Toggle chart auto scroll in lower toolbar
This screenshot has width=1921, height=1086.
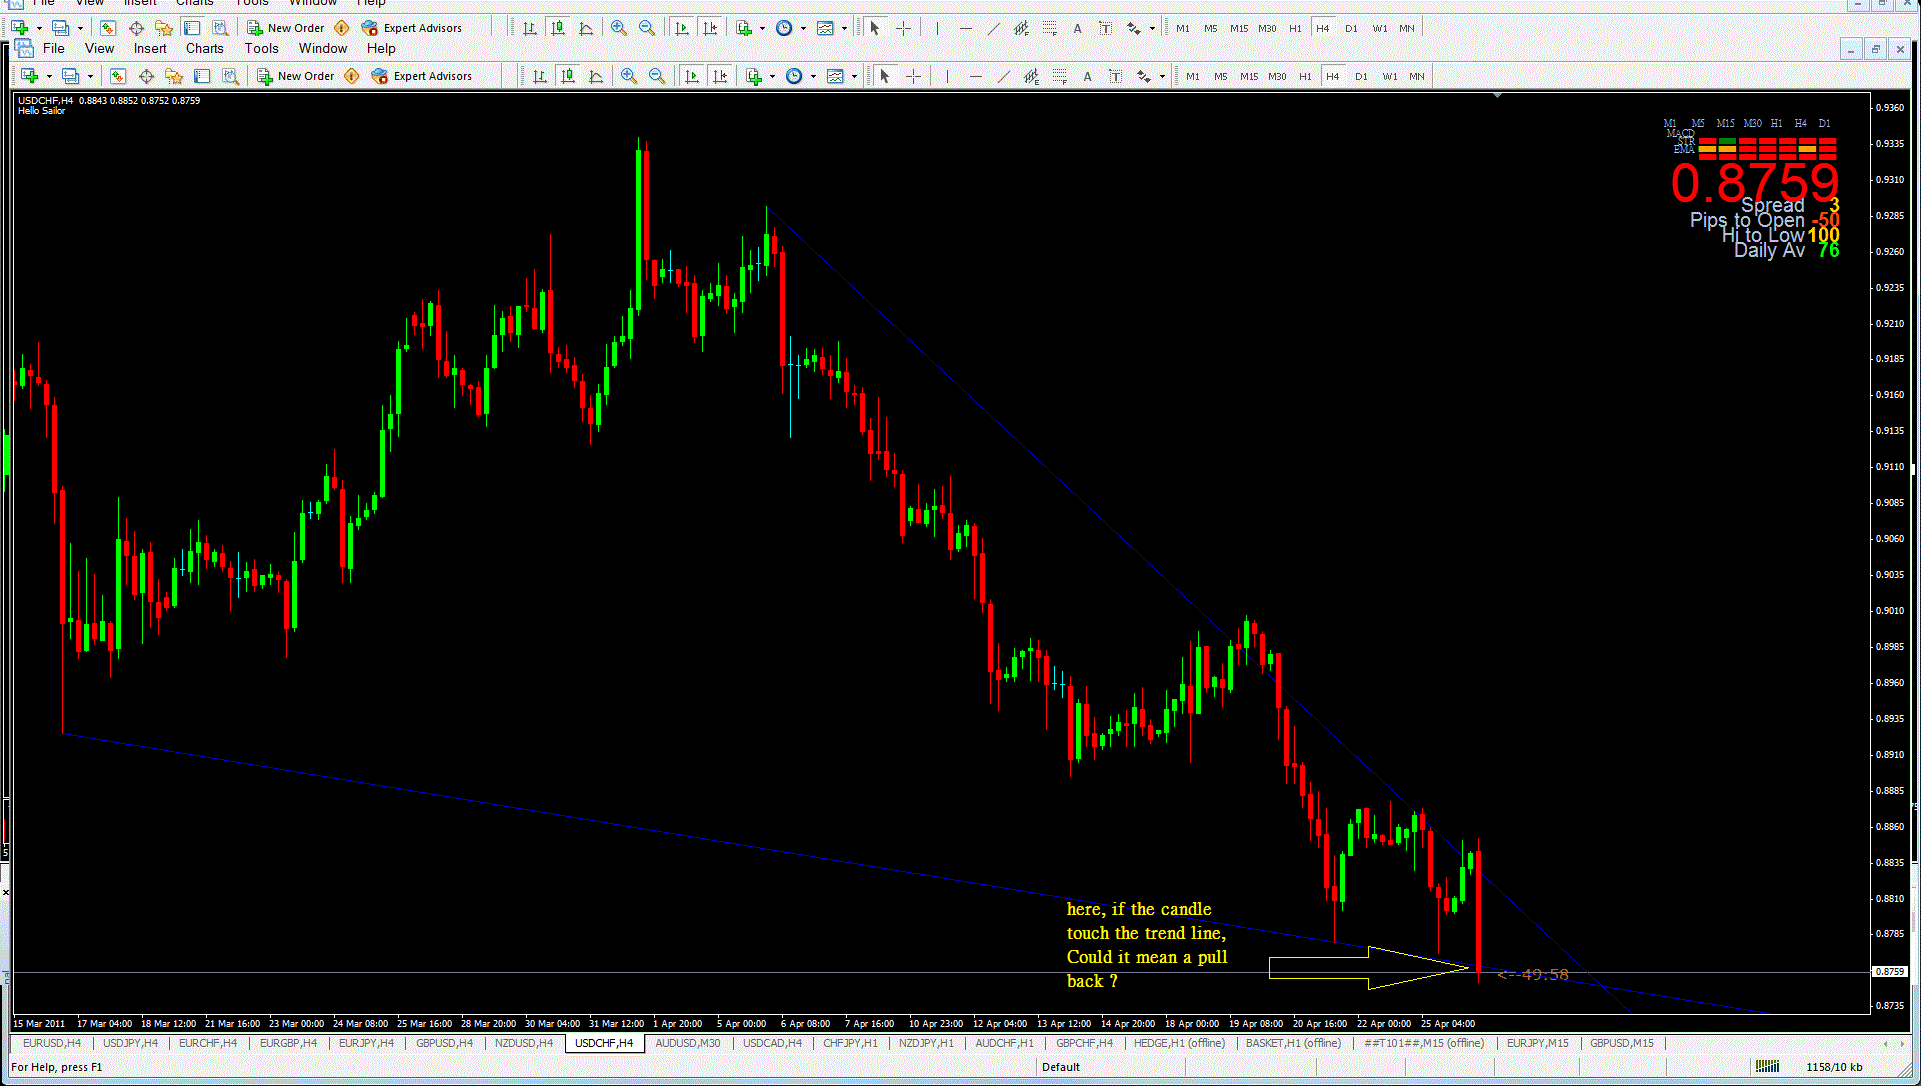pos(692,76)
